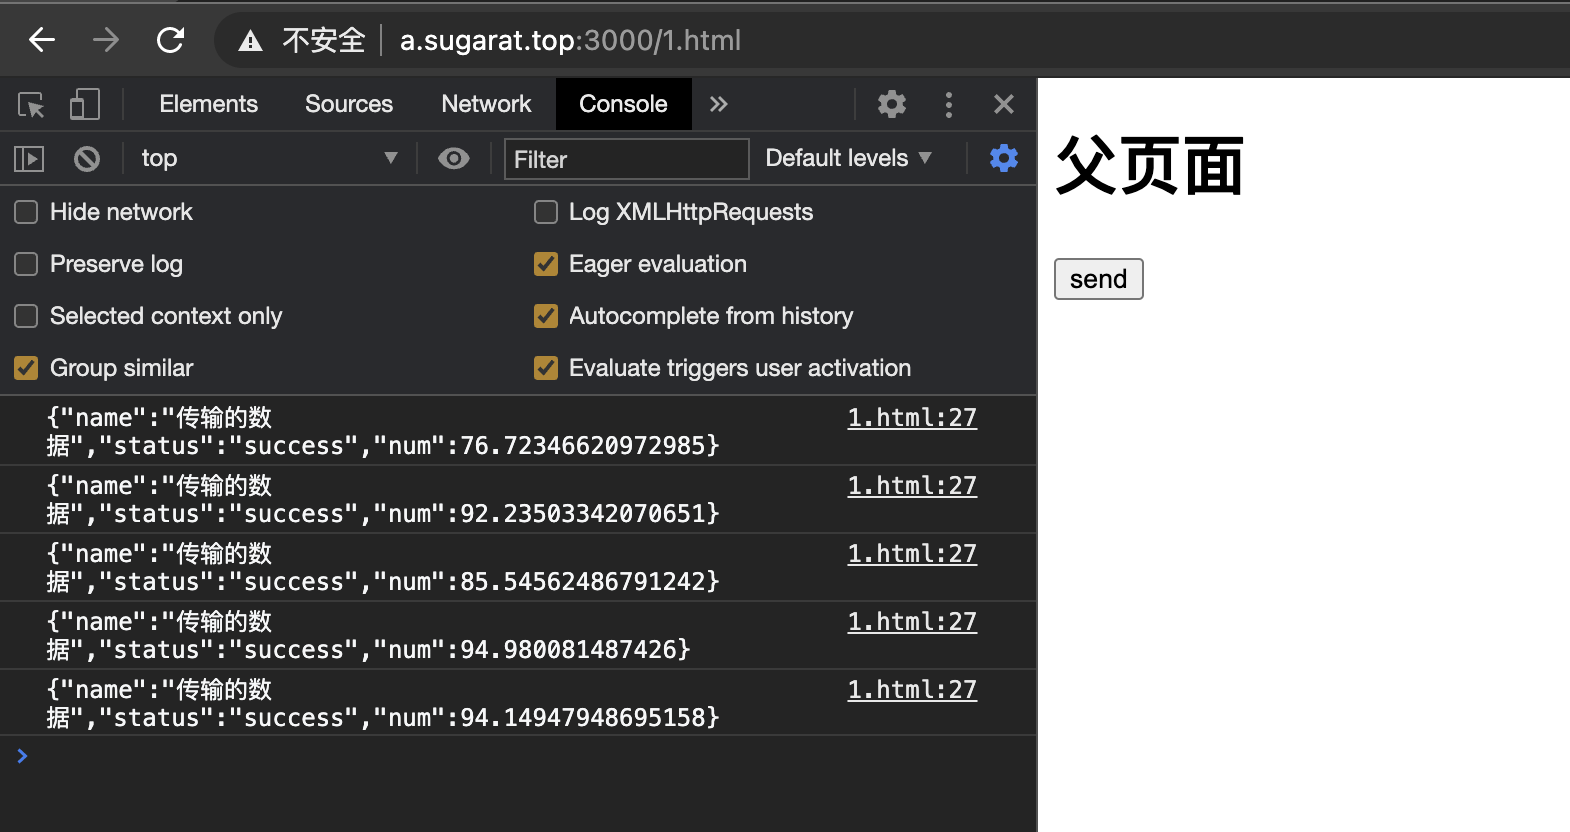Open 1.html:27 link for num 92.23 log
1570x832 pixels.
tap(912, 486)
